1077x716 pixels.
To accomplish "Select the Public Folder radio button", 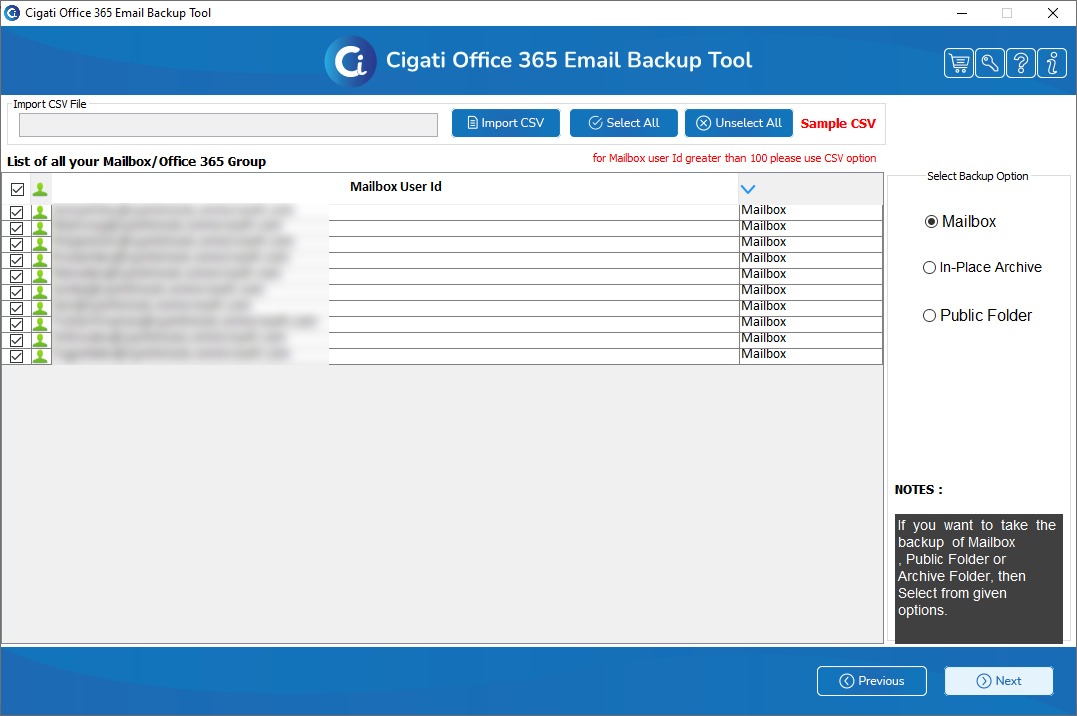I will tap(929, 315).
